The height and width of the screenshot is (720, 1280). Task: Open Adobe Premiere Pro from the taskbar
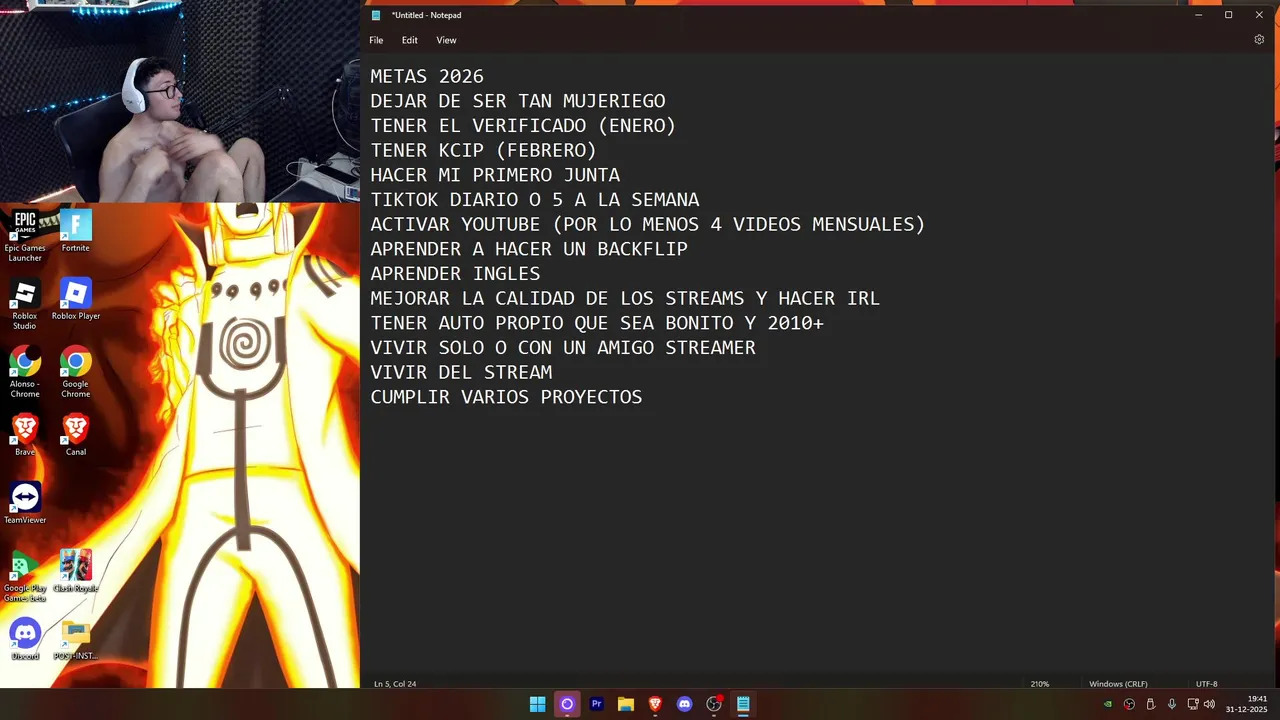pos(596,704)
